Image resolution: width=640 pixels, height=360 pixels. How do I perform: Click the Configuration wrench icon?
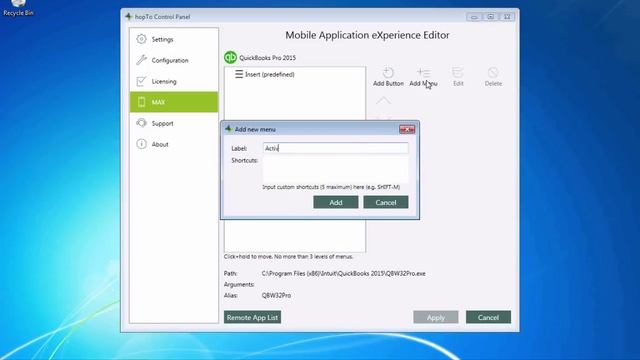[141, 60]
